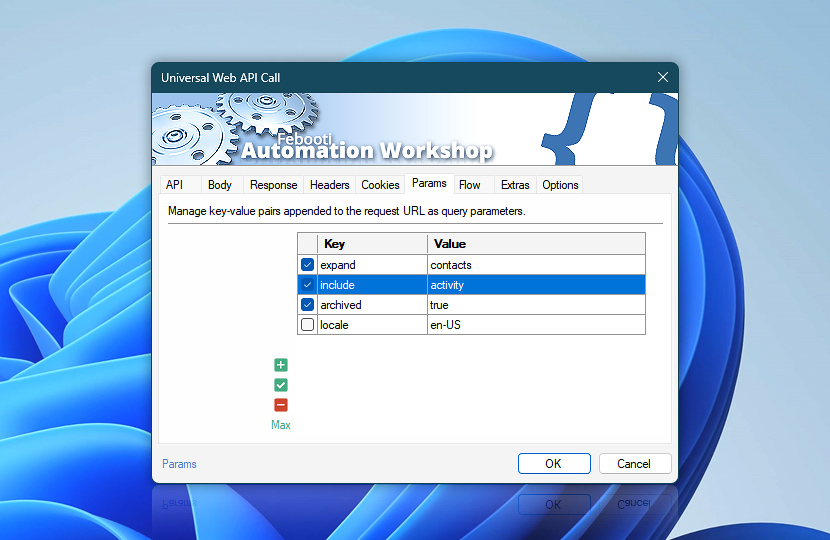Open the Response tab
Image resolution: width=830 pixels, height=540 pixels.
point(274,185)
